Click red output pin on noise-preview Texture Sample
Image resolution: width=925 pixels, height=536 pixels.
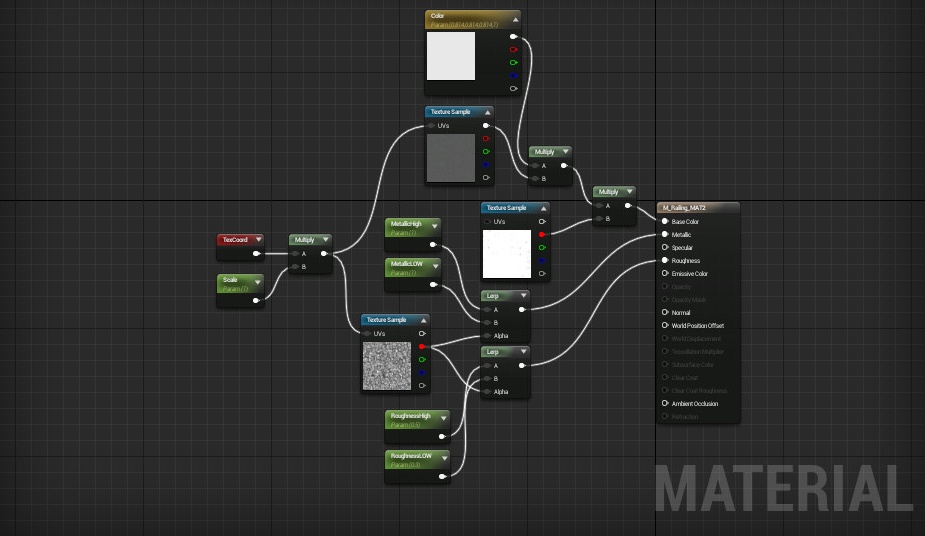[x=422, y=347]
